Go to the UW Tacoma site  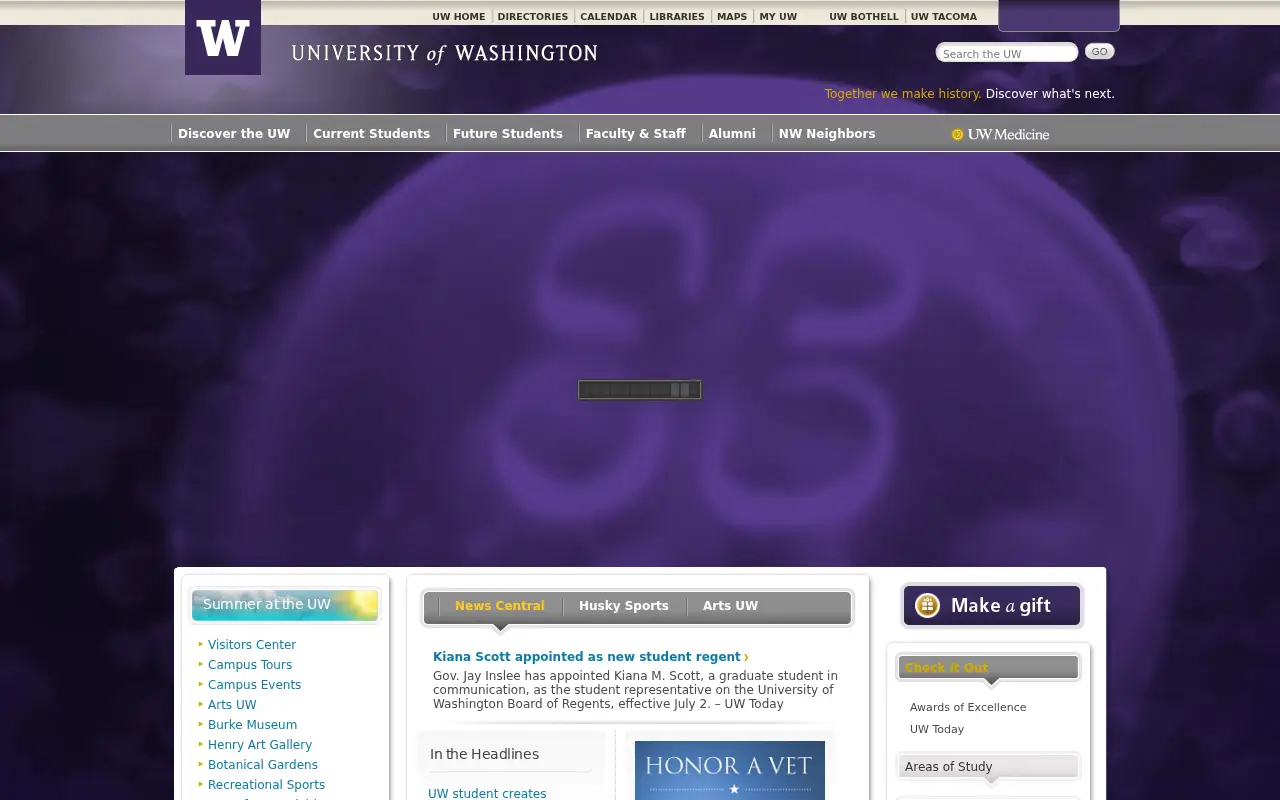tap(944, 17)
